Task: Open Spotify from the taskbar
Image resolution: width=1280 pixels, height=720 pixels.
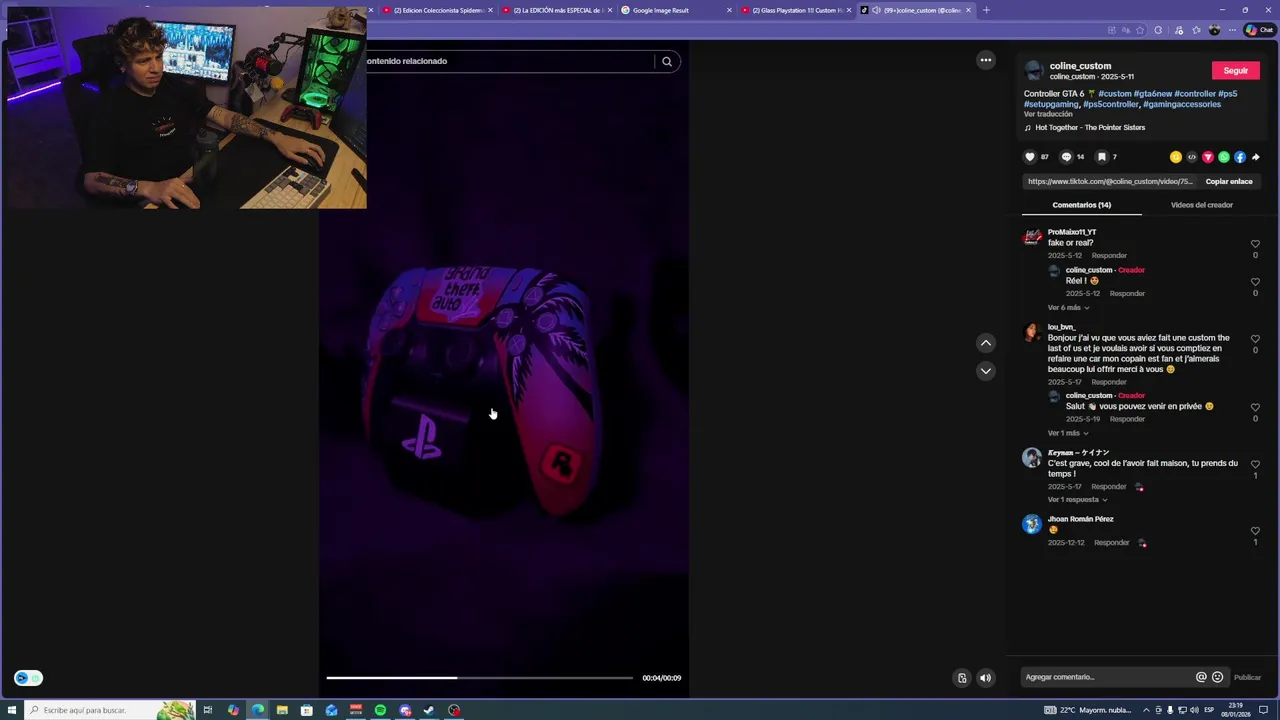Action: click(380, 710)
